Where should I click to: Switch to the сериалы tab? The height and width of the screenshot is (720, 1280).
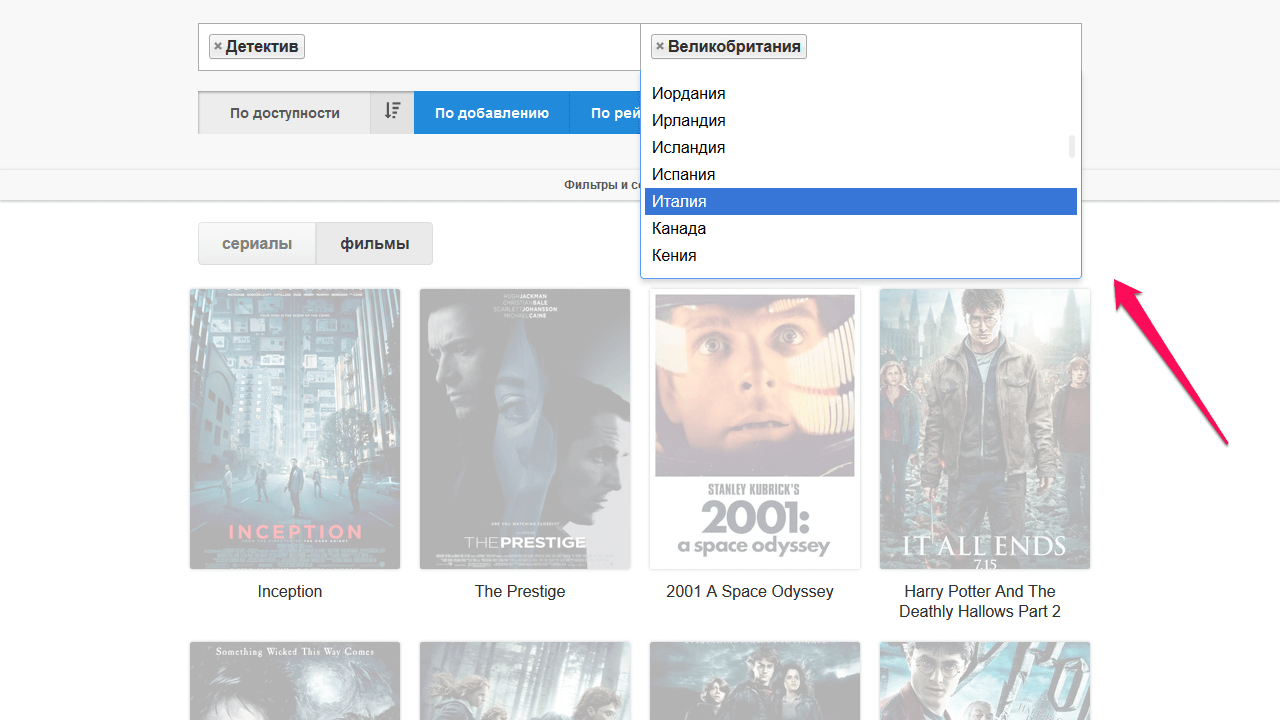(x=257, y=243)
